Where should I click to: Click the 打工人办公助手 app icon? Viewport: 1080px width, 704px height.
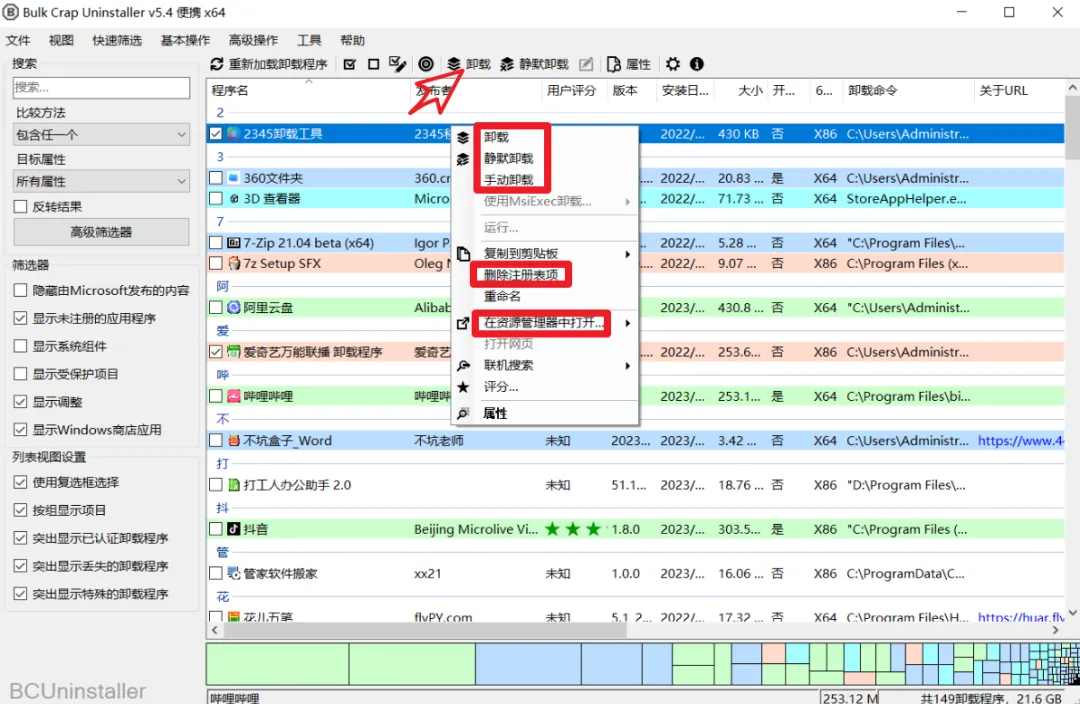(x=234, y=485)
